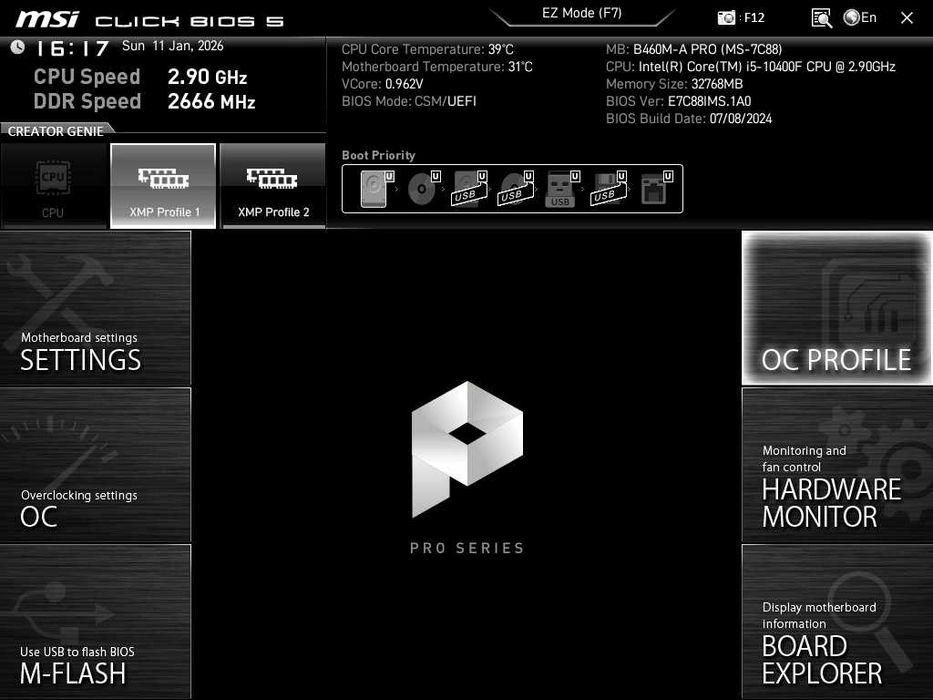Select the USB floppy boot device icon
The image size is (933, 700).
pyautogui.click(x=608, y=189)
